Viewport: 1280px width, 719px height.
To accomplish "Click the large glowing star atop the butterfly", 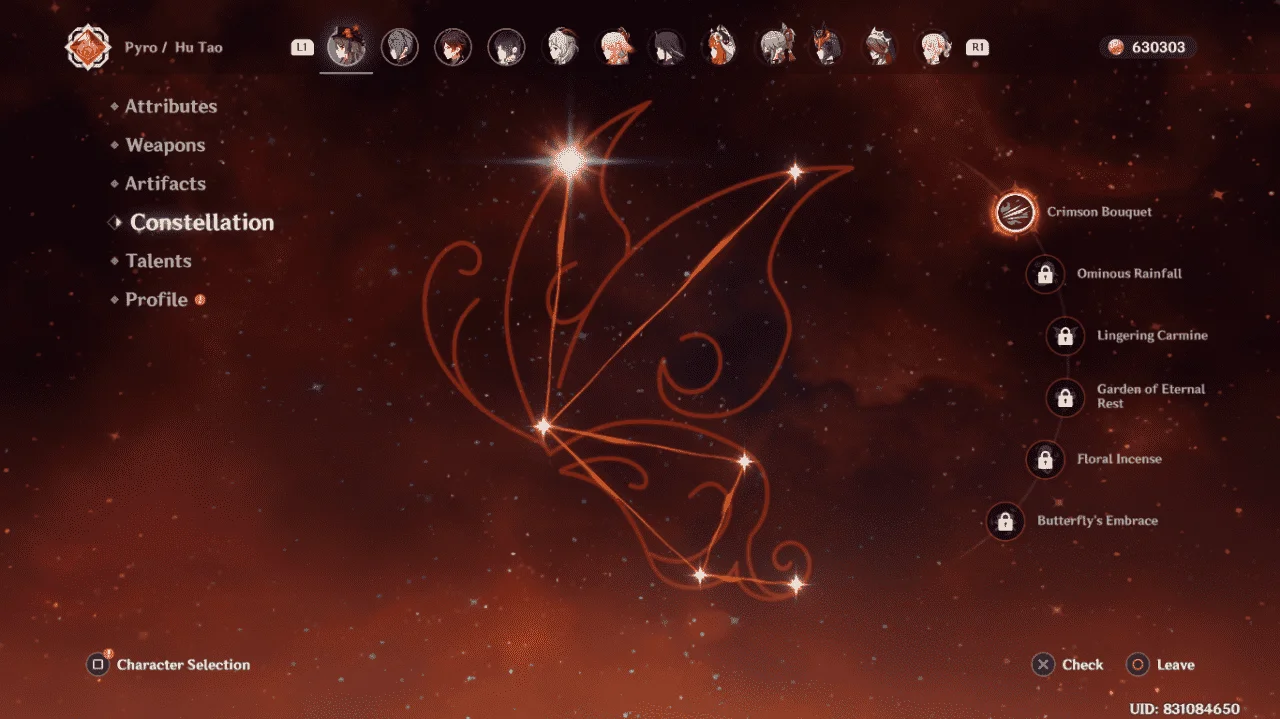I will (x=569, y=160).
